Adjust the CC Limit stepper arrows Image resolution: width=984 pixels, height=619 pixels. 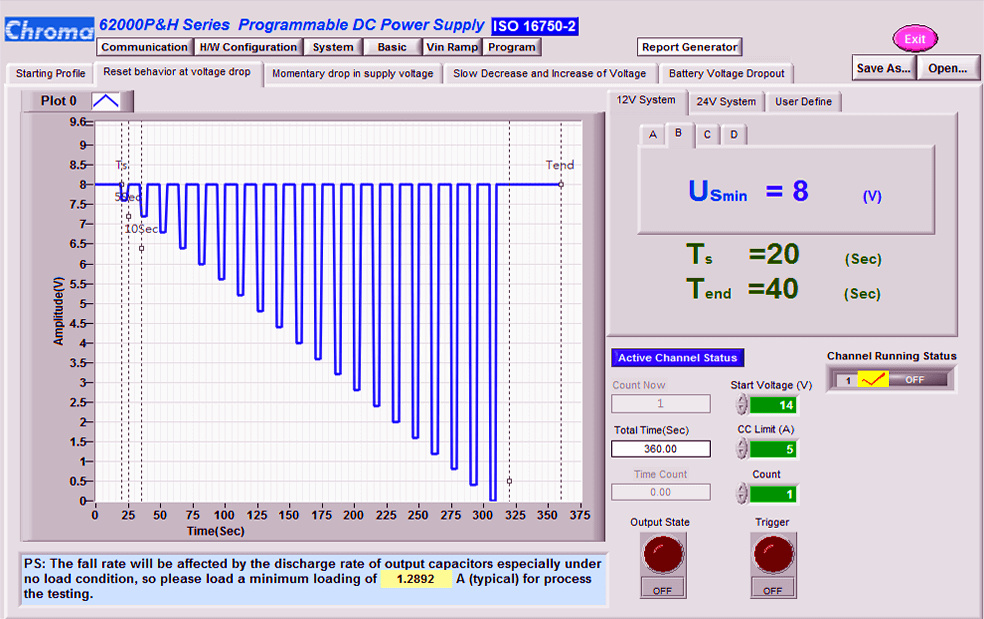(742, 449)
